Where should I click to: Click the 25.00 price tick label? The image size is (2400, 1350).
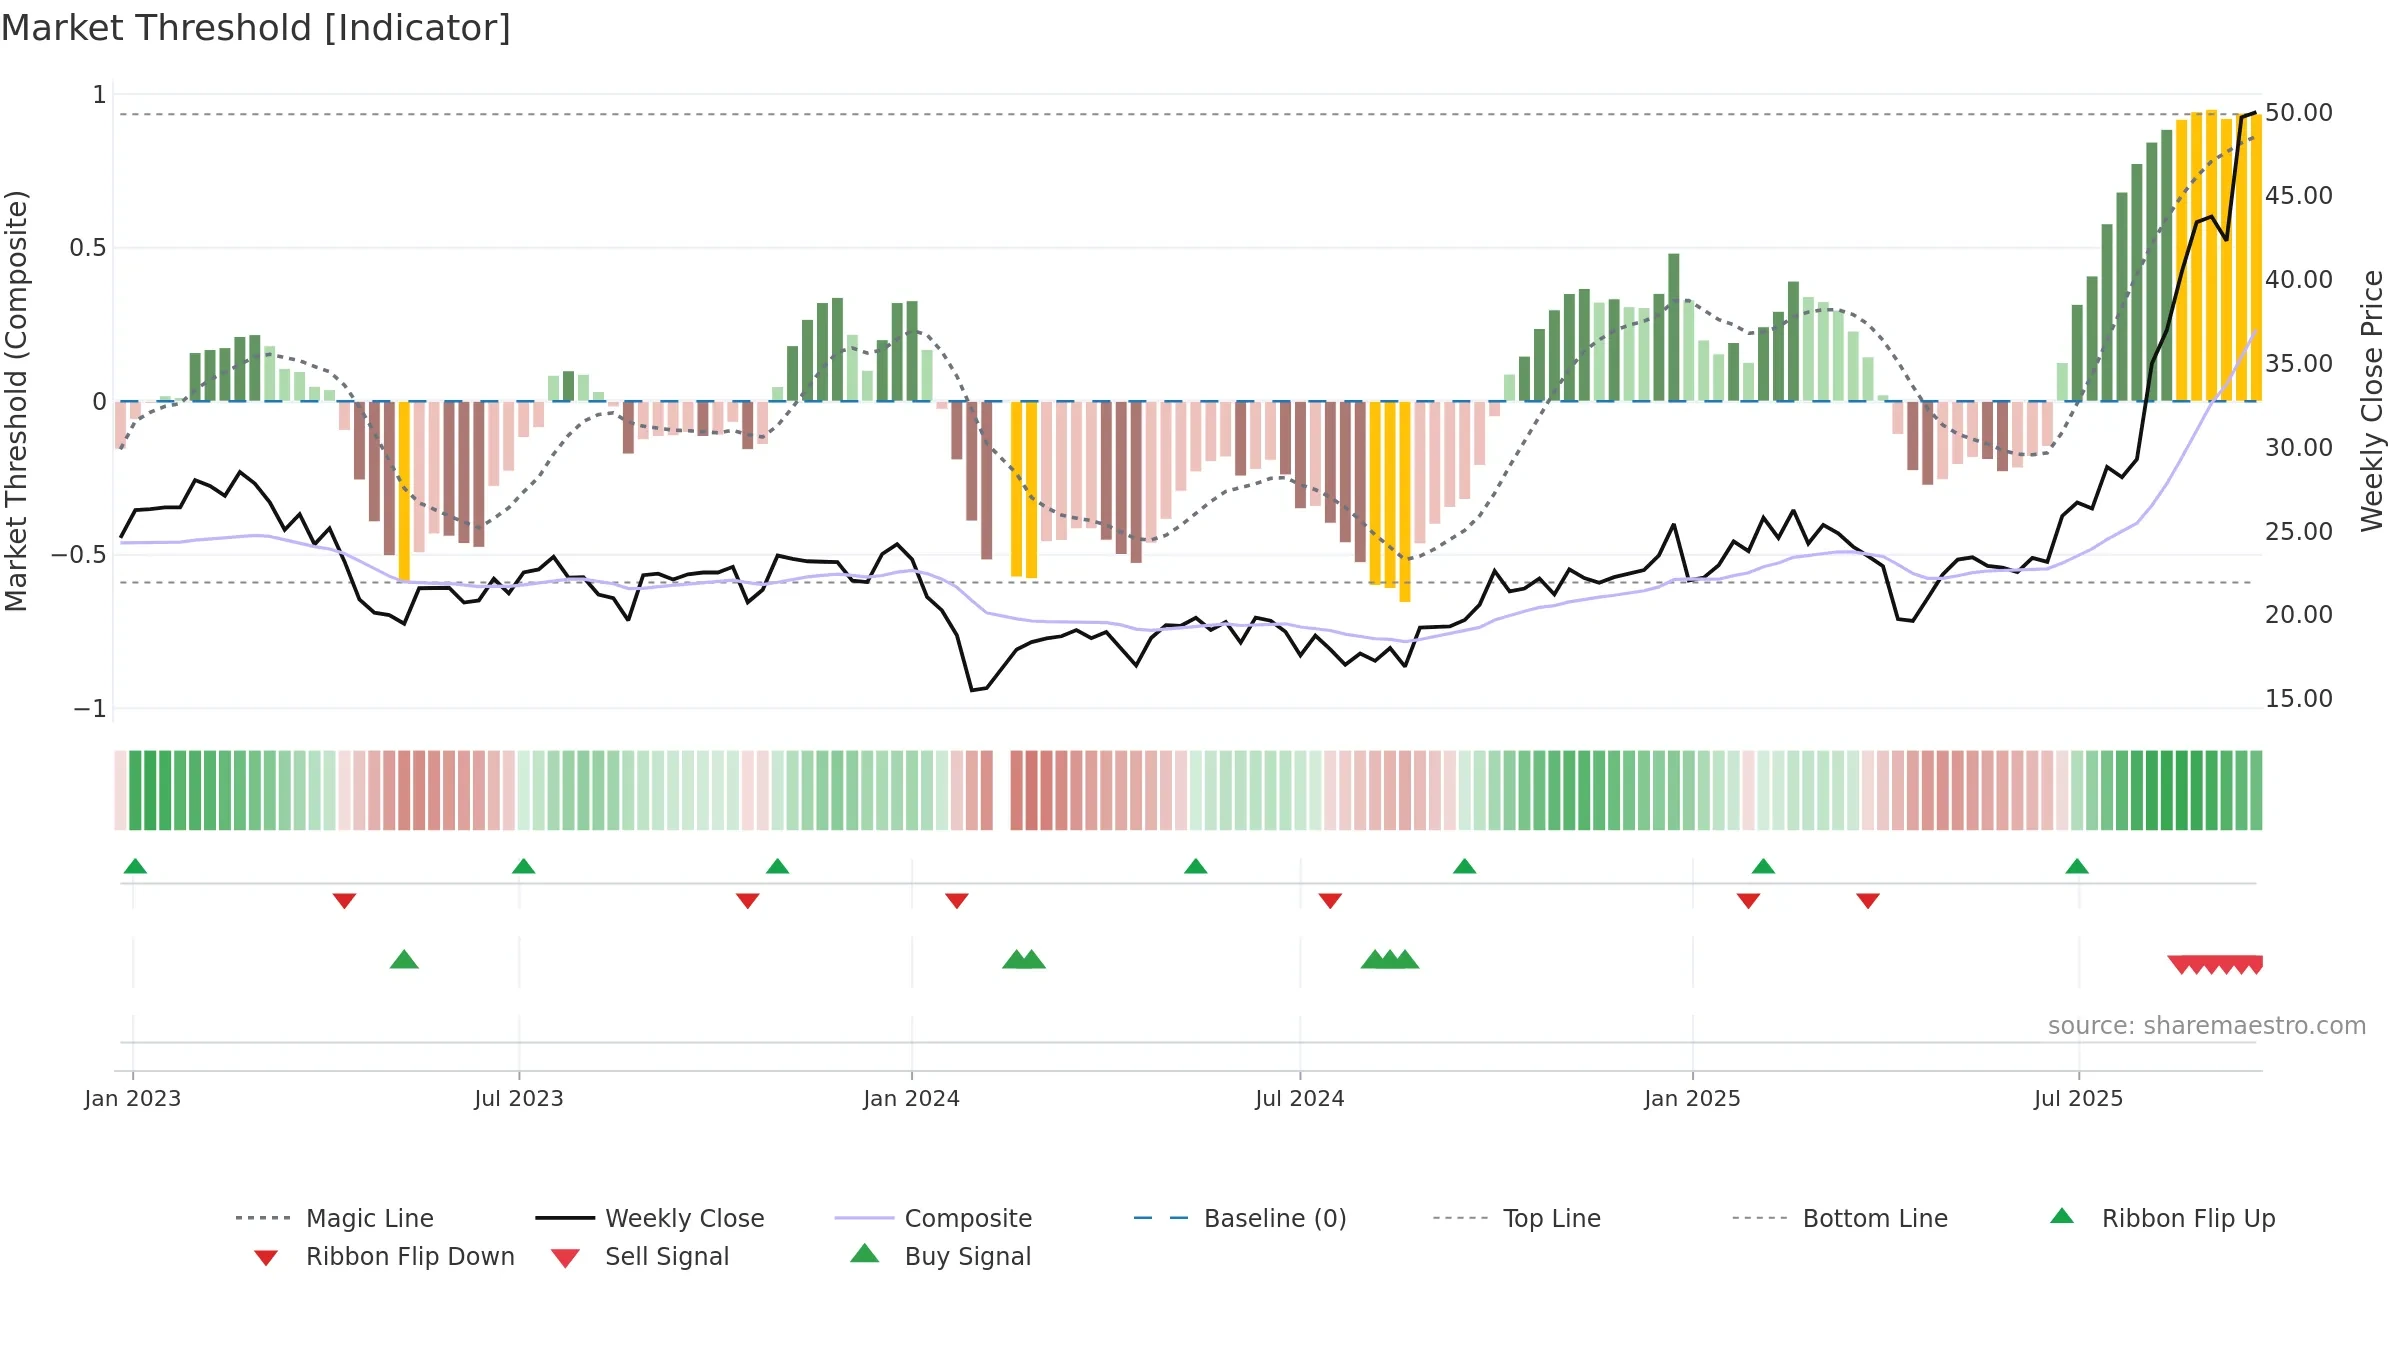[x=2298, y=532]
